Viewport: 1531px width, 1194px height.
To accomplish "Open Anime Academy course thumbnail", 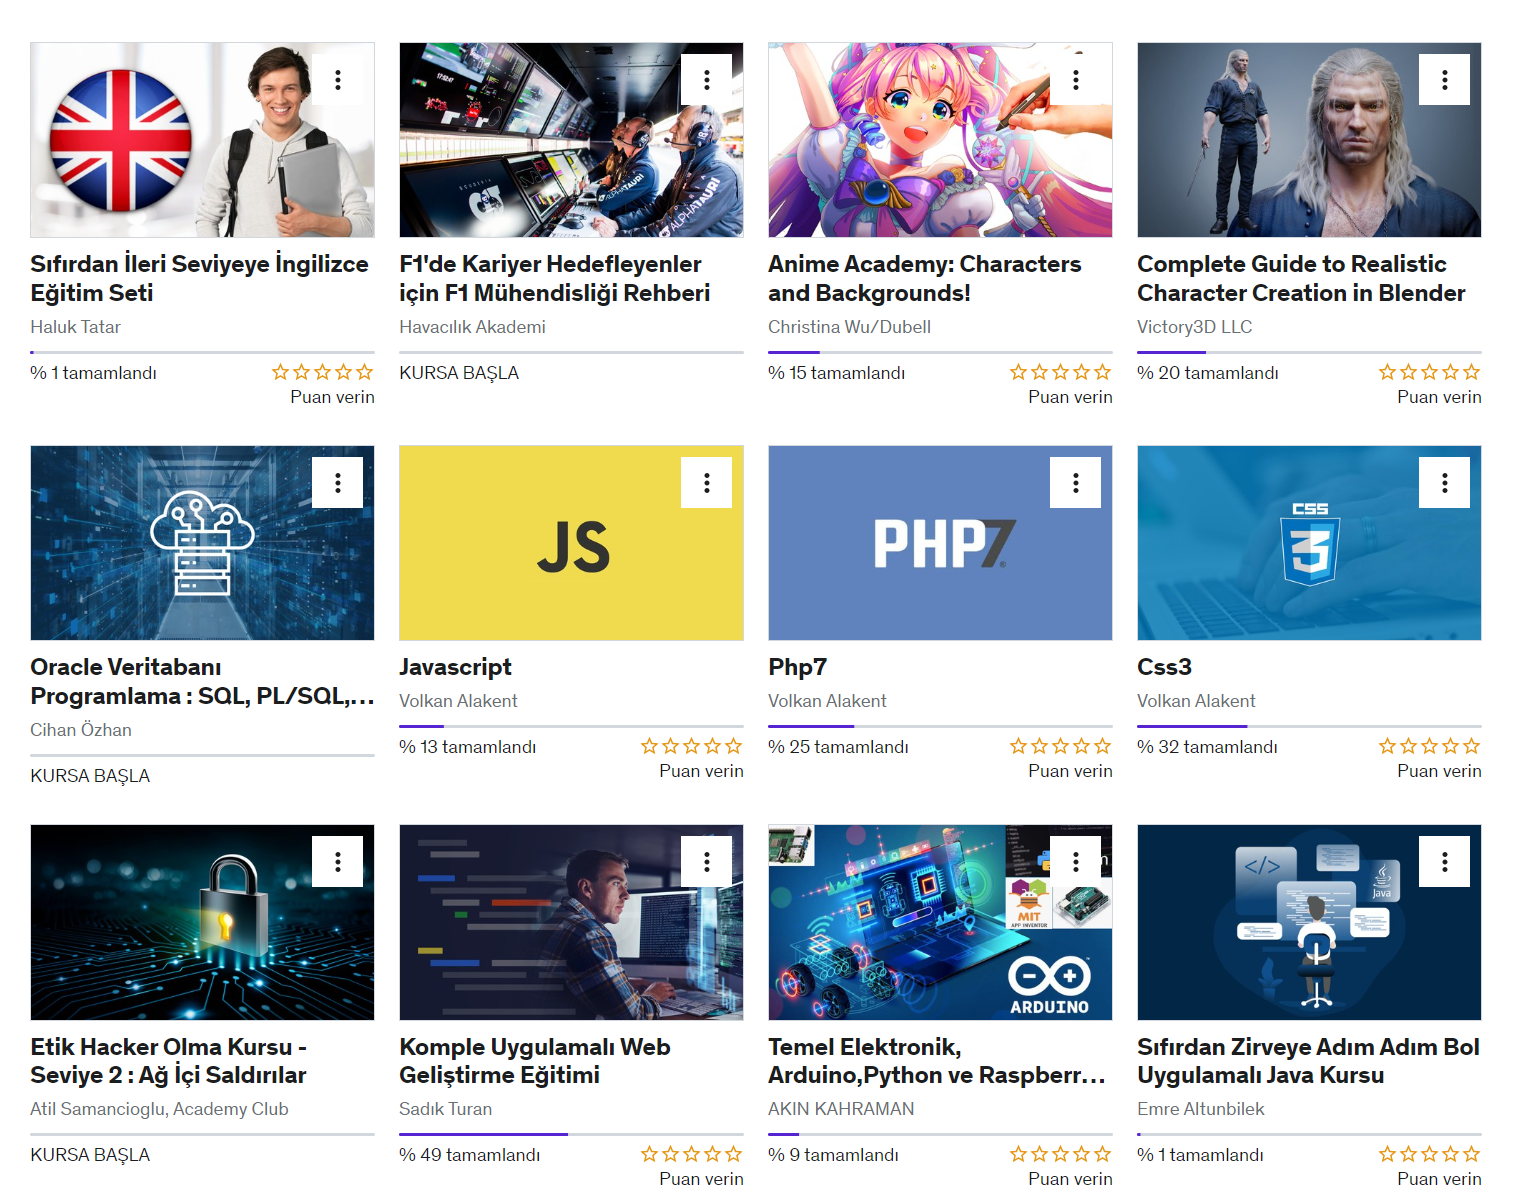I will 940,140.
